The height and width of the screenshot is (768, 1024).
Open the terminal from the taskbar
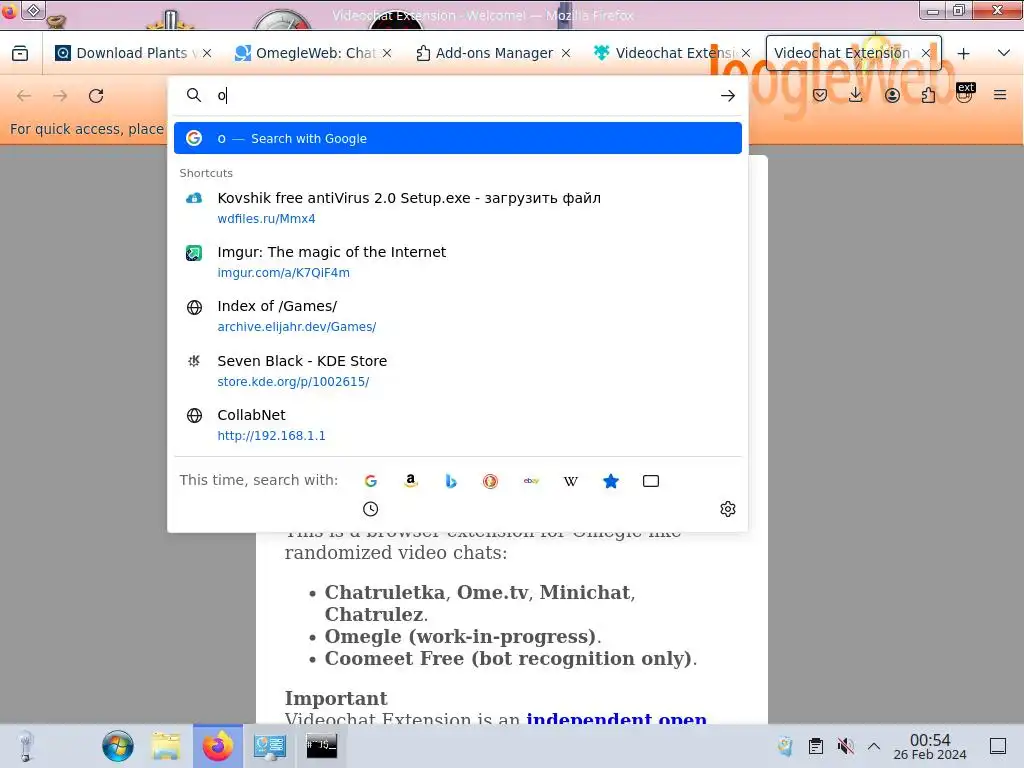click(322, 746)
